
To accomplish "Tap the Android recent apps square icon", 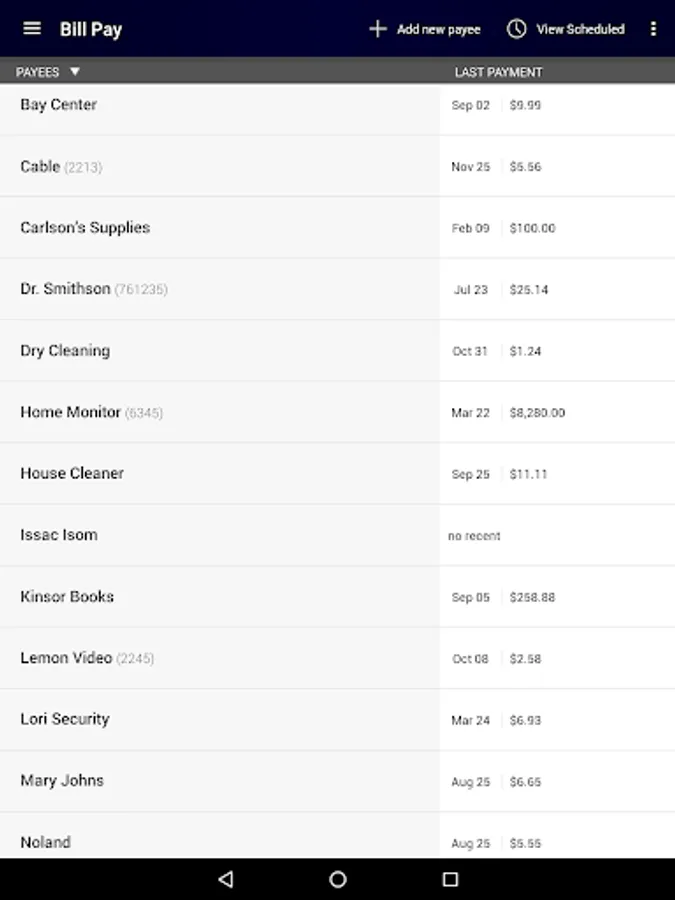I will [450, 879].
